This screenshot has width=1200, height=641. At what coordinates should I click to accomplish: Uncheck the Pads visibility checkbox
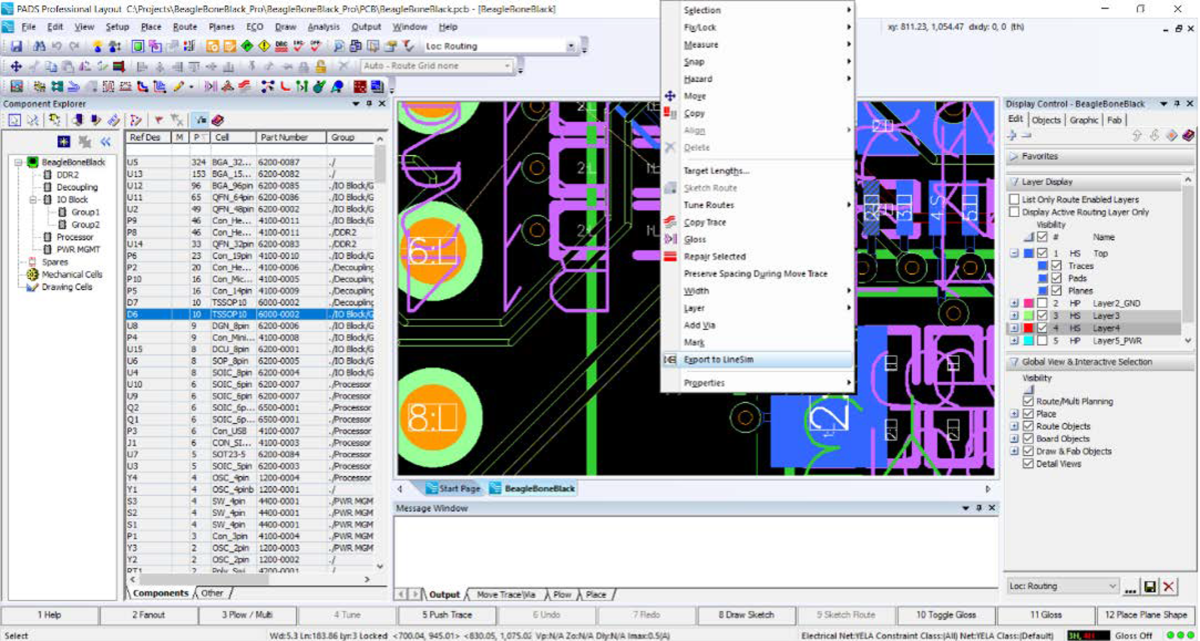[x=1057, y=278]
